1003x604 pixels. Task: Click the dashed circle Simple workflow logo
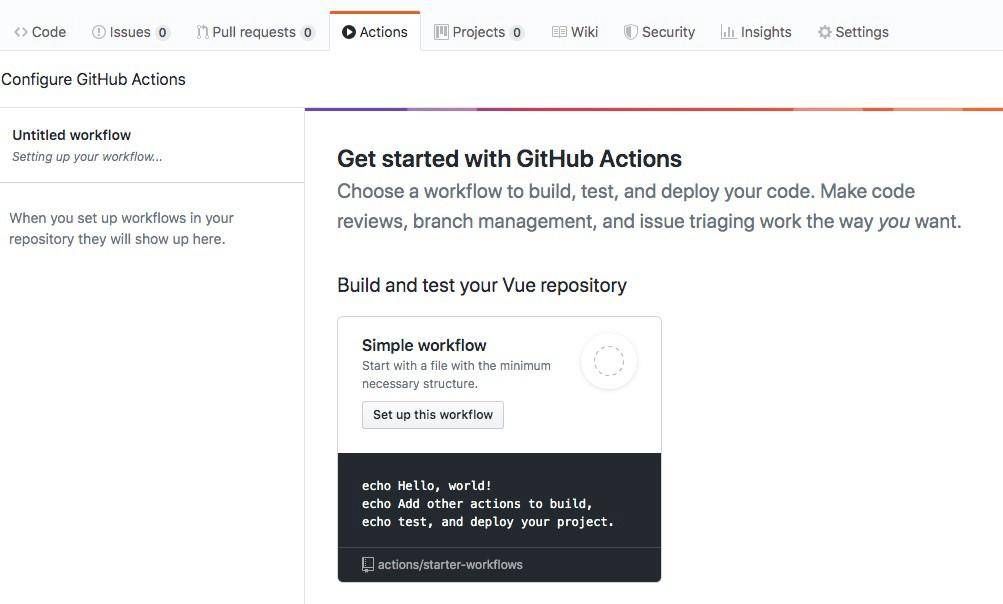[x=609, y=361]
